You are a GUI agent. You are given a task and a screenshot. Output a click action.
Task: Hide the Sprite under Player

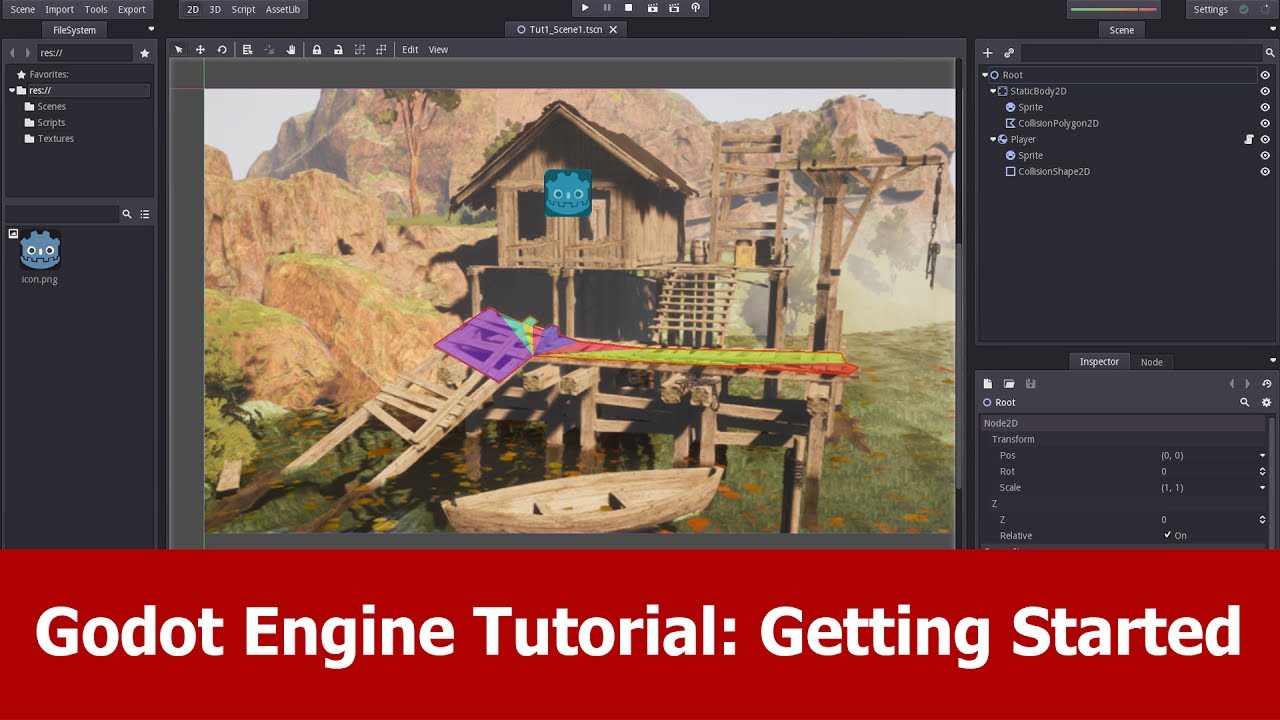(x=1265, y=155)
